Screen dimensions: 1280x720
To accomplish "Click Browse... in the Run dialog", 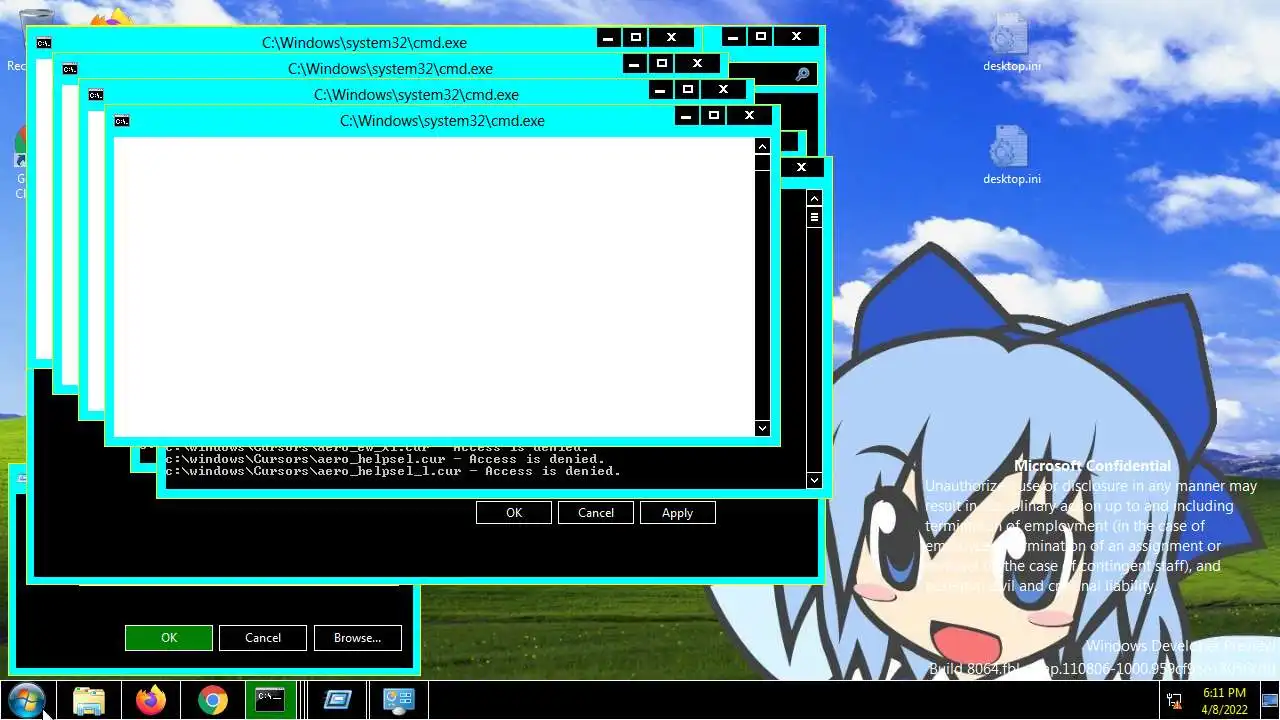I will click(358, 638).
